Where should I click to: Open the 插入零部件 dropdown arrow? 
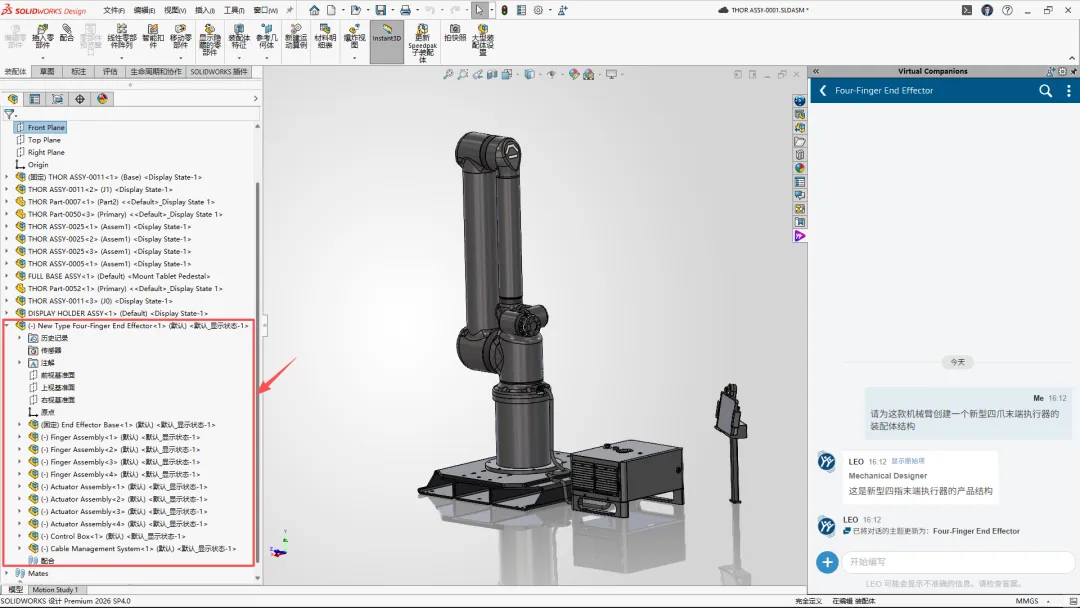pos(43,58)
